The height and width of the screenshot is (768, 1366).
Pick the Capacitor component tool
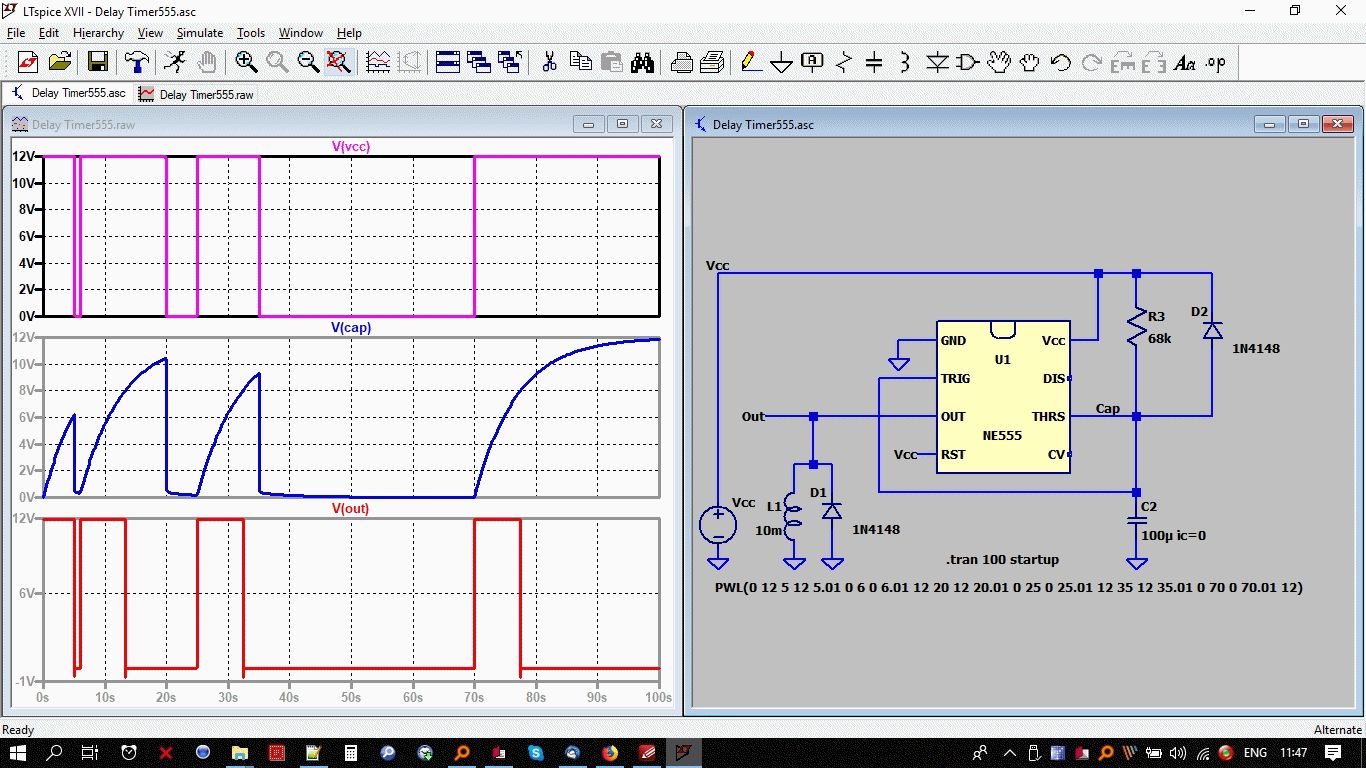pyautogui.click(x=874, y=63)
